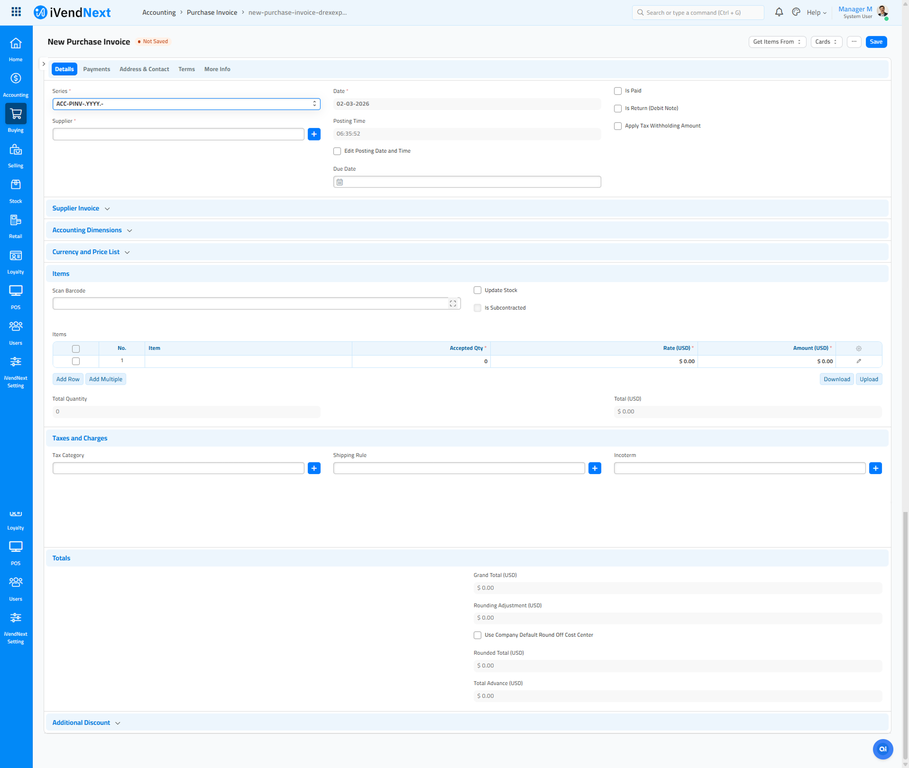Select the POS icon in the sidebar
Image resolution: width=909 pixels, height=768 pixels.
(x=15, y=291)
